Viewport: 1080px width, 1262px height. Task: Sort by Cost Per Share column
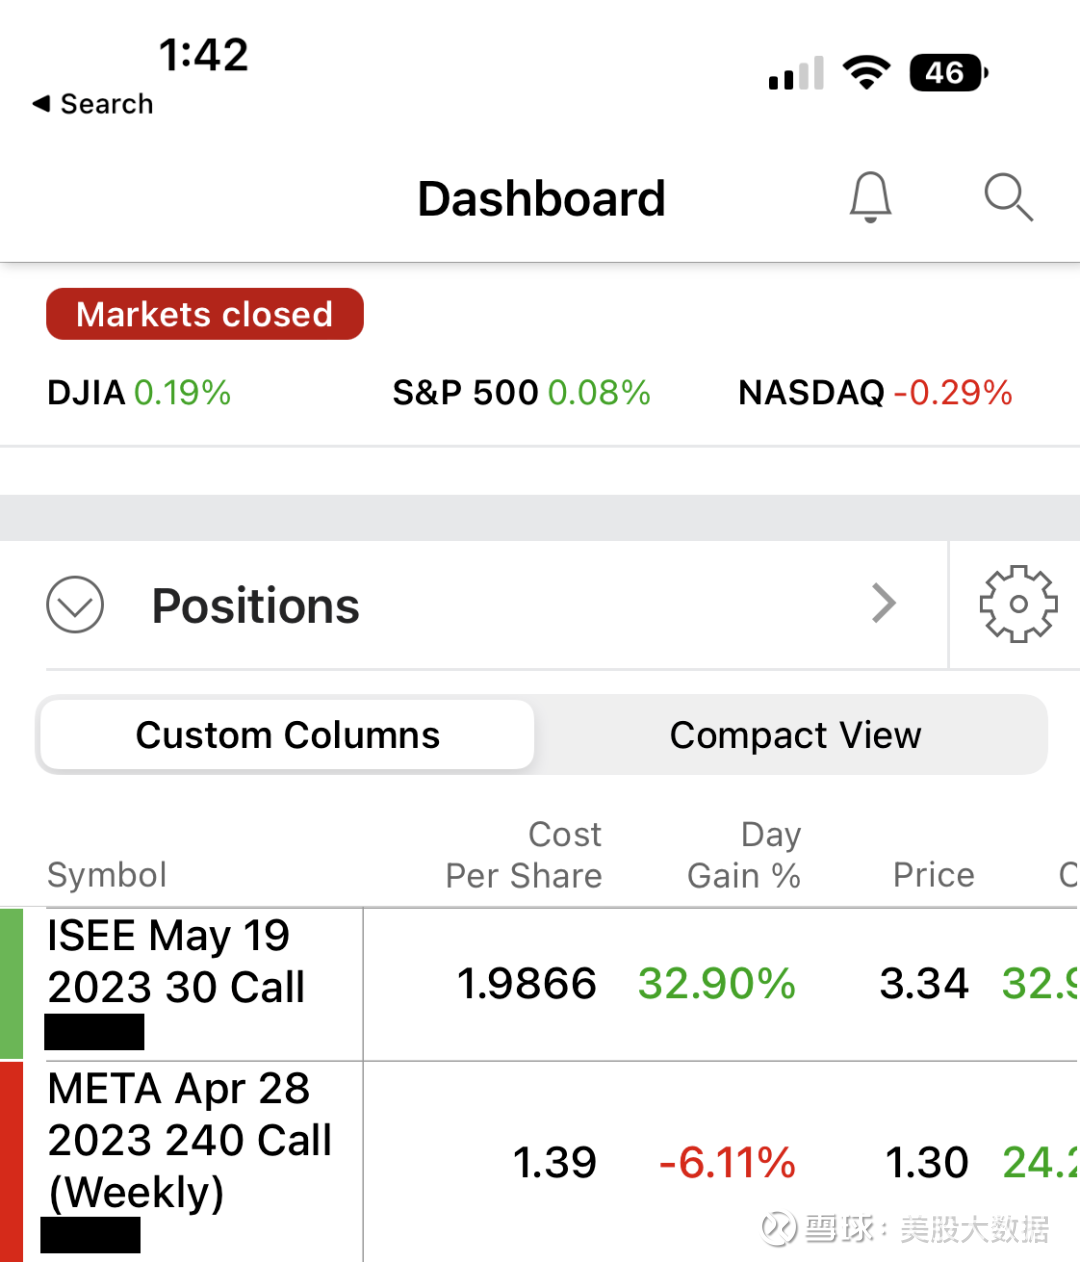click(524, 855)
